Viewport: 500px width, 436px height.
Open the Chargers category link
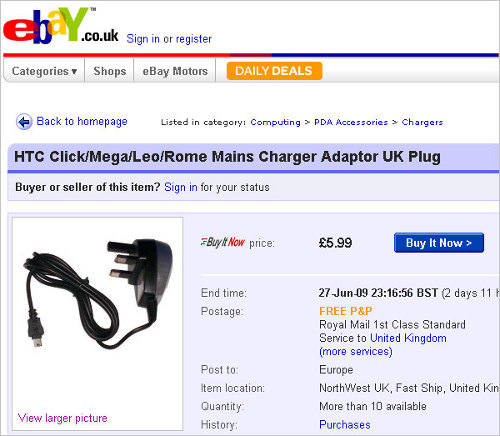pyautogui.click(x=422, y=122)
